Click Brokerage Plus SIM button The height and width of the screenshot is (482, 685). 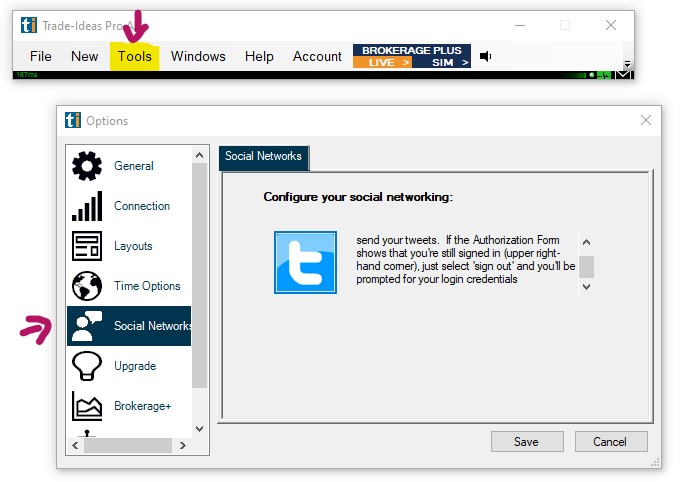click(444, 62)
